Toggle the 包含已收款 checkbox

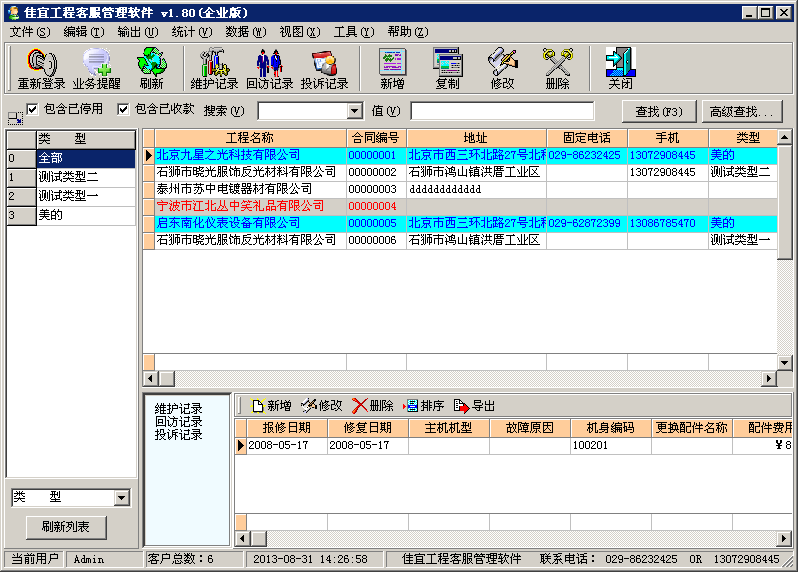coord(123,109)
